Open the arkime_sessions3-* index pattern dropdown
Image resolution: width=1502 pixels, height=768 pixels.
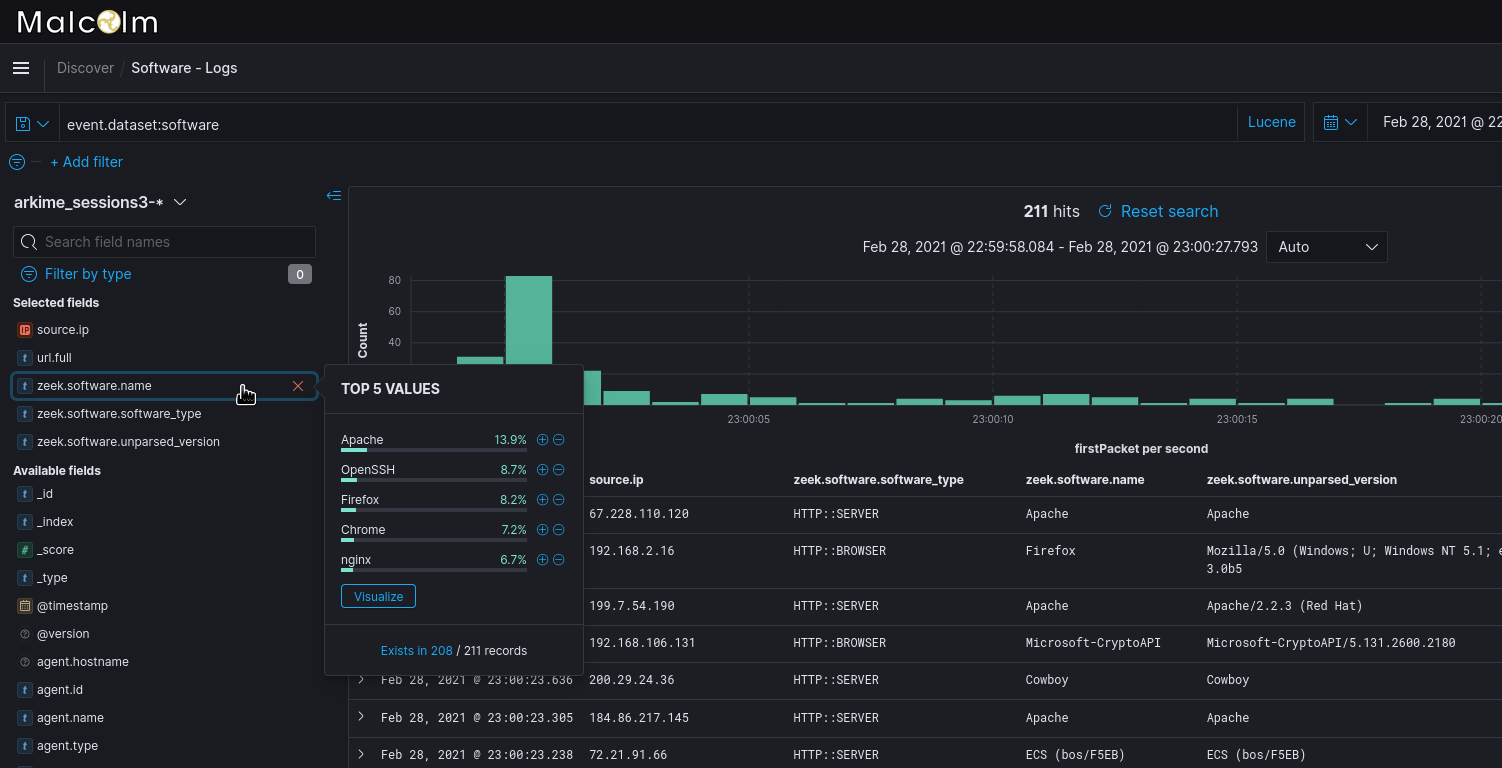click(180, 202)
